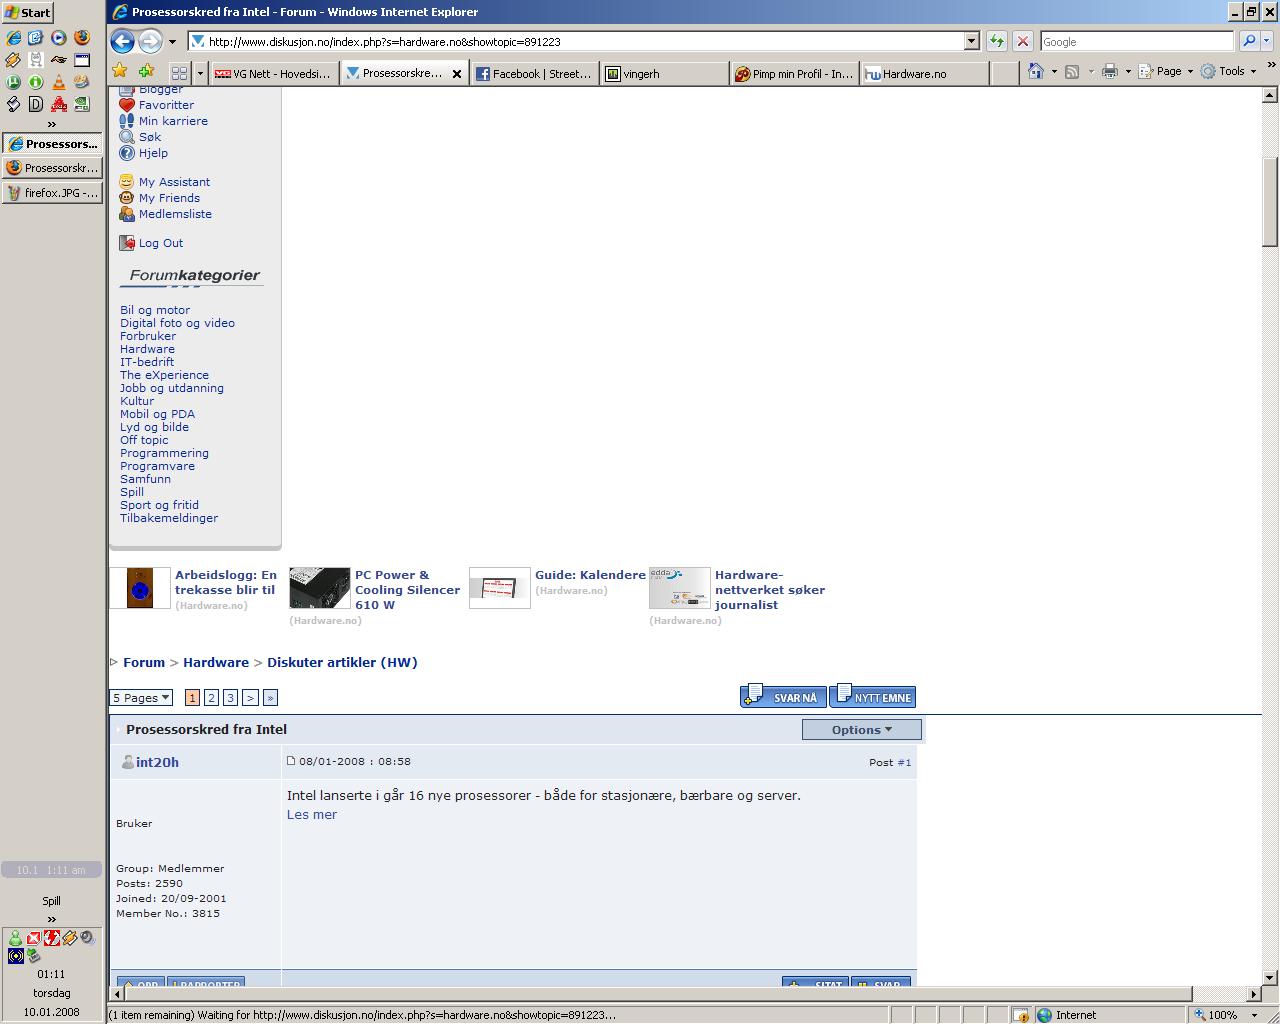Expand the quick launch overflow chevron

click(x=52, y=124)
